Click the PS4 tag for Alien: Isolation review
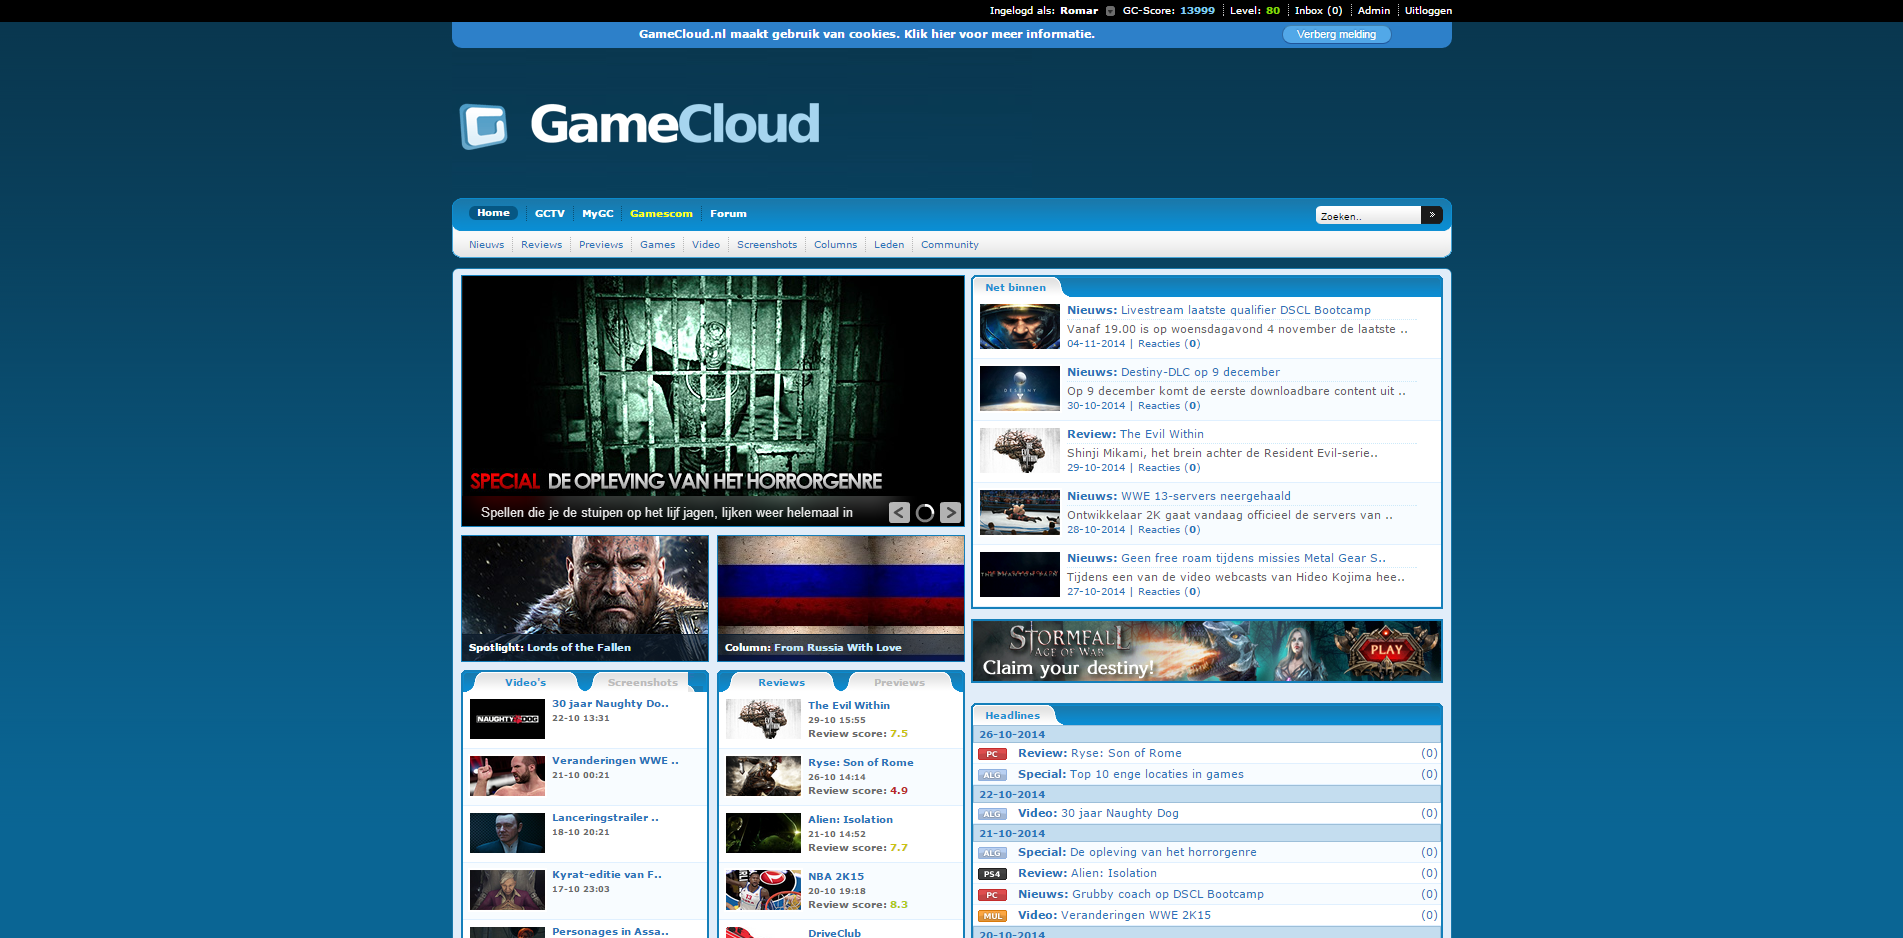Screen dimensions: 1903x938 [992, 874]
